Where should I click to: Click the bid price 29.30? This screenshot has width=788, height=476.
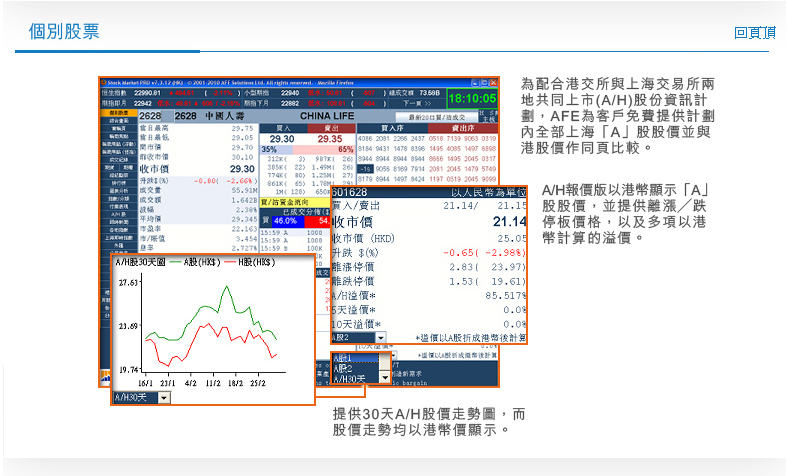[x=282, y=139]
